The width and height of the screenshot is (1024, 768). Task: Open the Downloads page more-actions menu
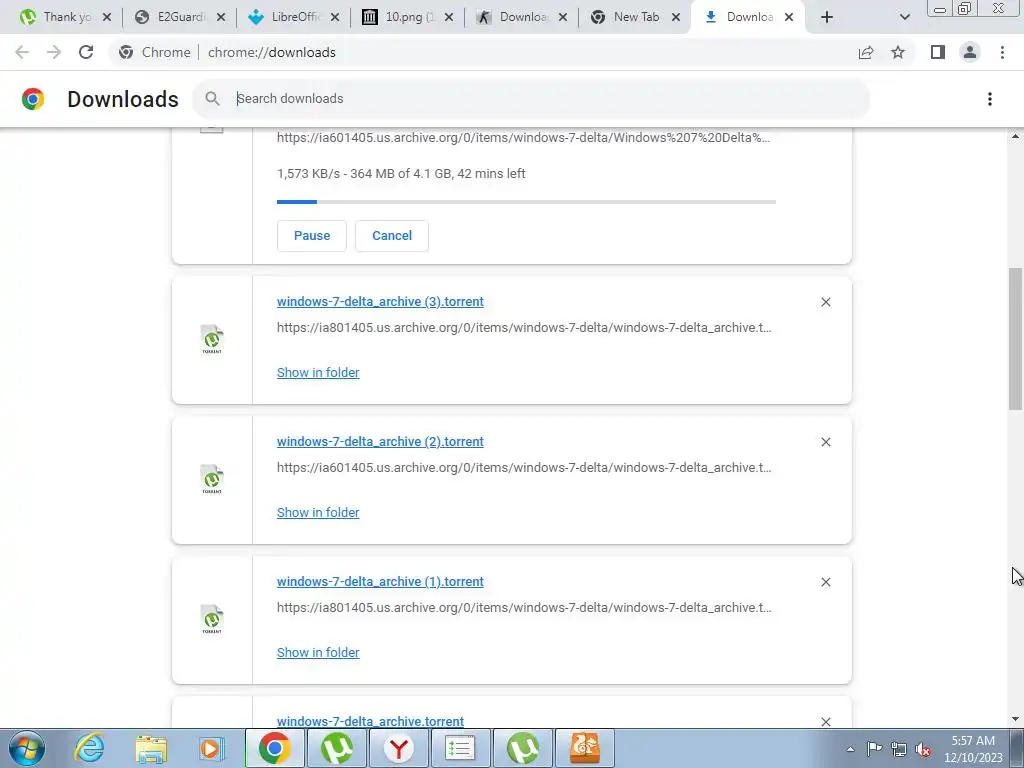click(990, 99)
